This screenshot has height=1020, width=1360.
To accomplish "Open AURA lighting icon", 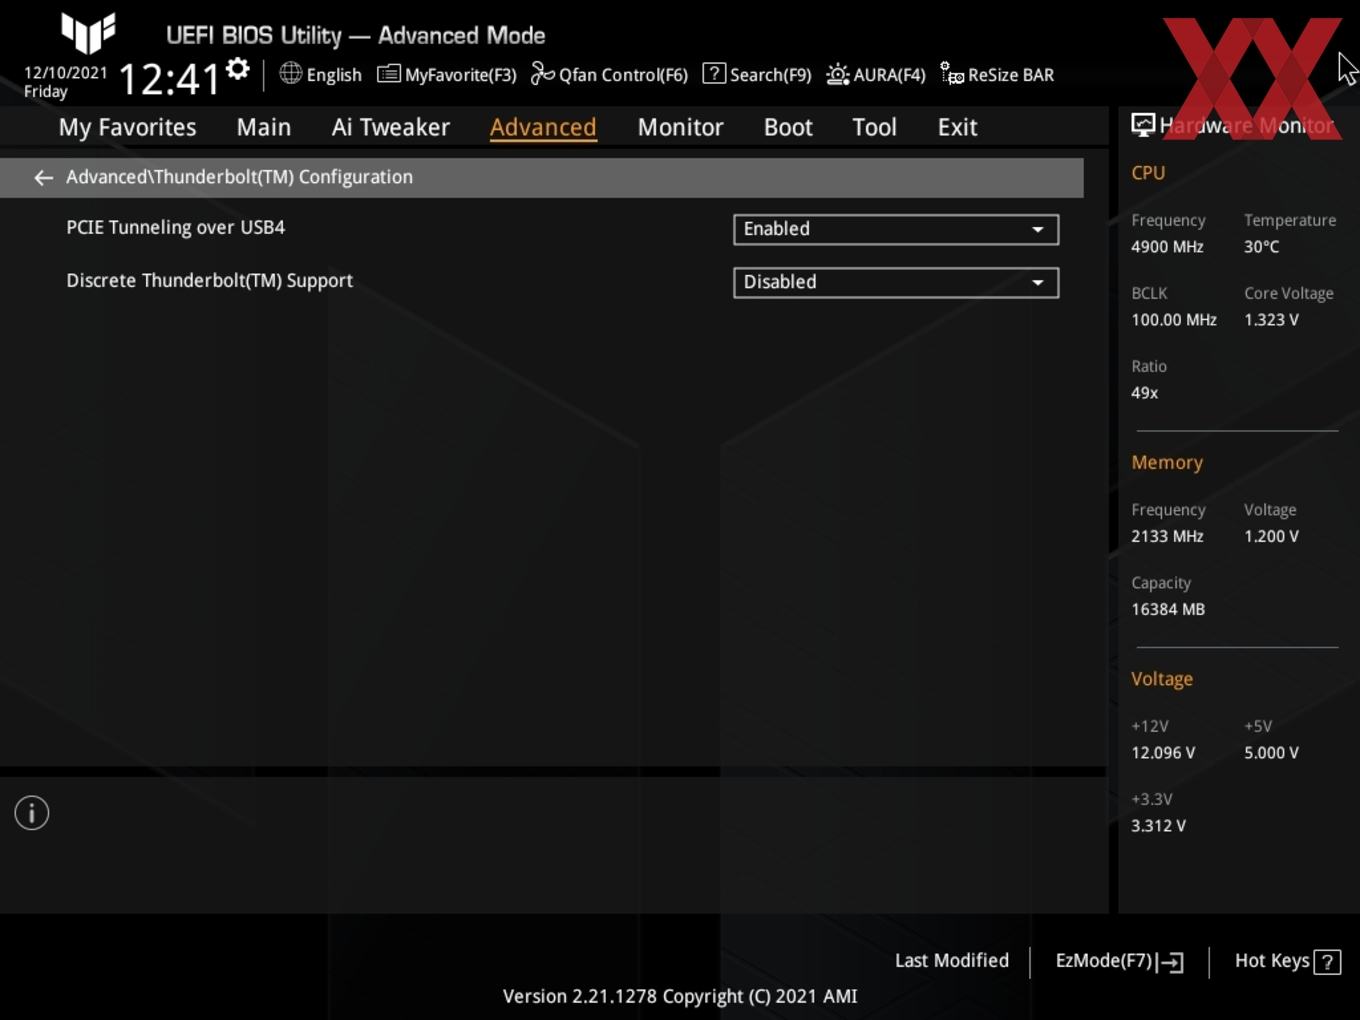I will (x=838, y=74).
